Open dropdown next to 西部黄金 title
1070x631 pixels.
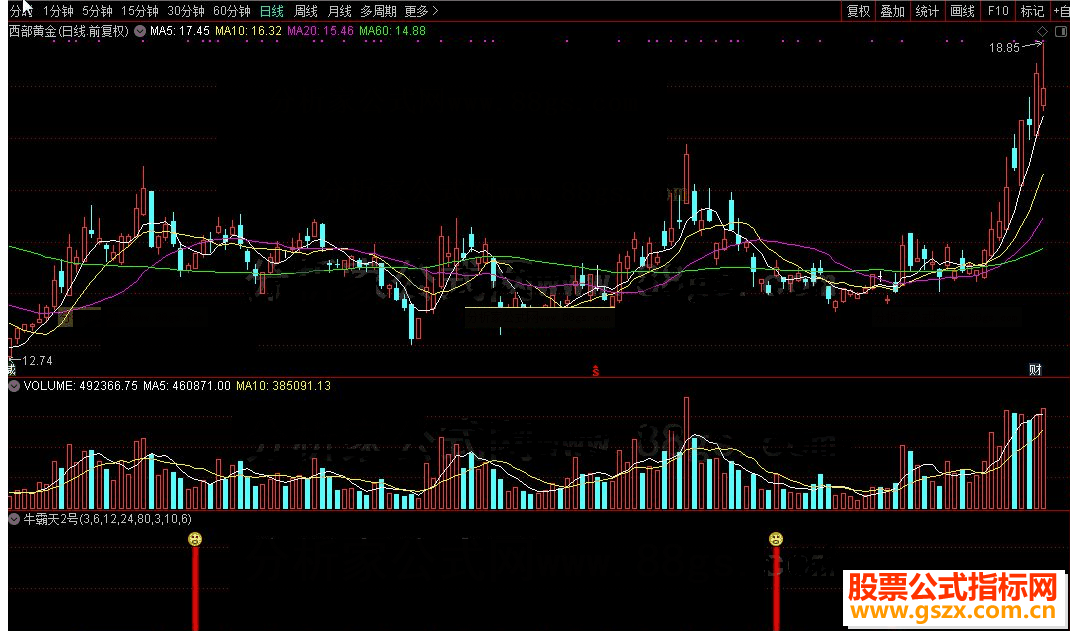140,31
